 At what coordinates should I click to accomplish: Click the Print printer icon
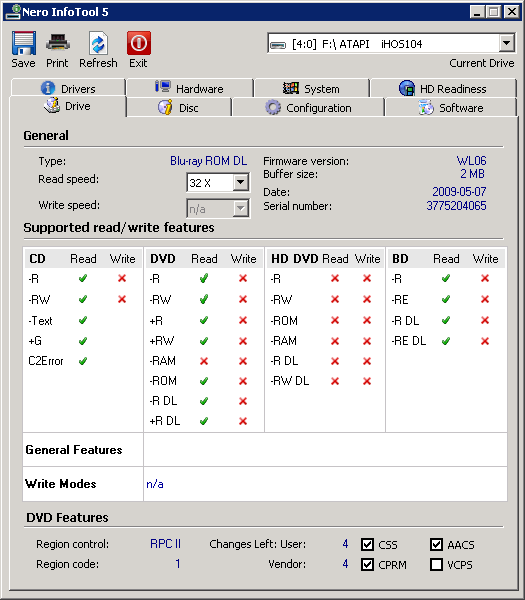(57, 43)
